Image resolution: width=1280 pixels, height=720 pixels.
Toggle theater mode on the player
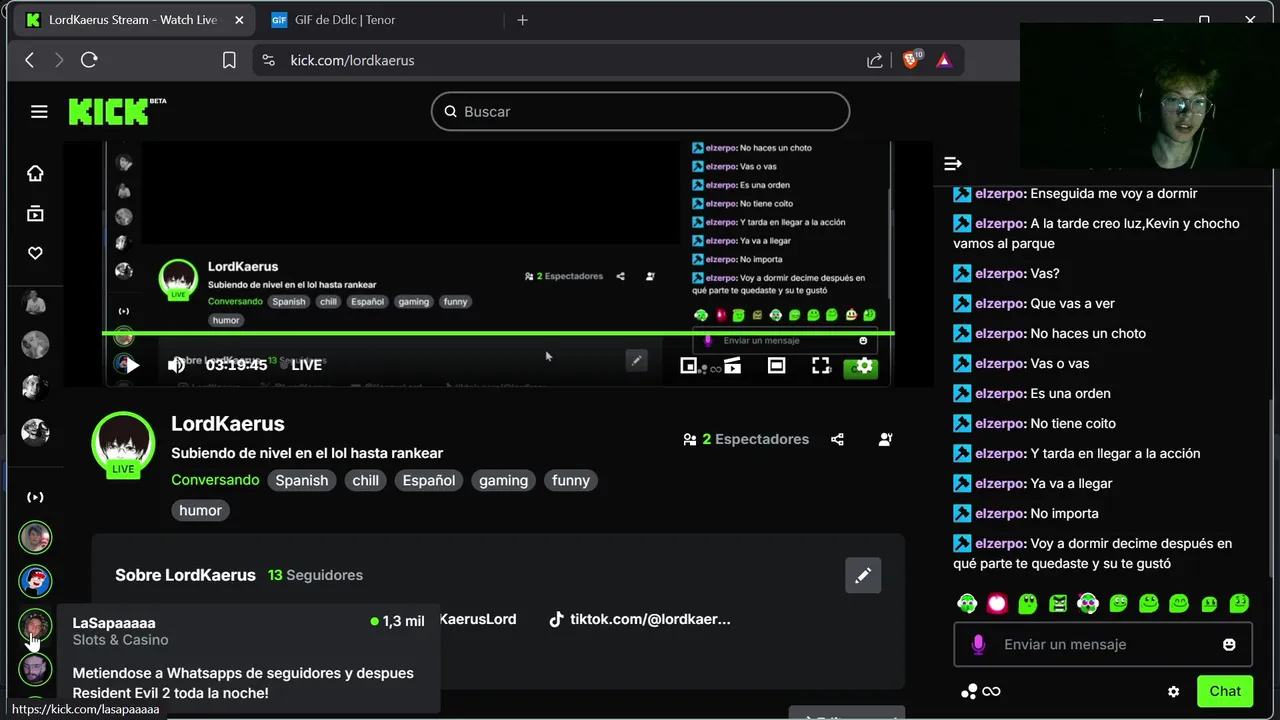click(777, 366)
